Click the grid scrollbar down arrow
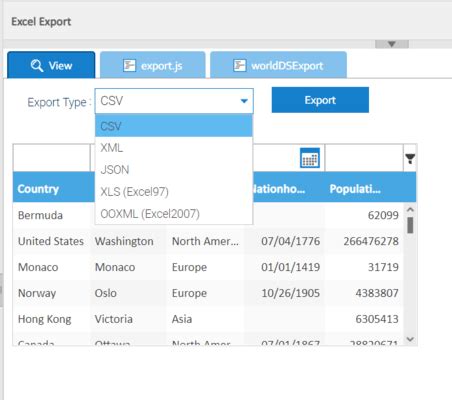This screenshot has height=400, width=452. pyautogui.click(x=410, y=339)
